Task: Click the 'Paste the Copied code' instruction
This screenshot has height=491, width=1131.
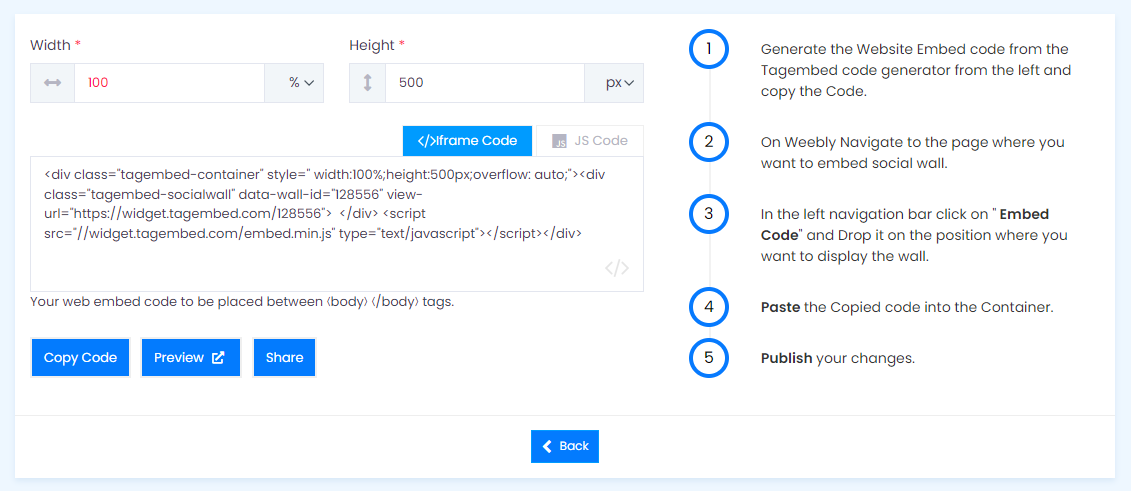Action: [907, 307]
